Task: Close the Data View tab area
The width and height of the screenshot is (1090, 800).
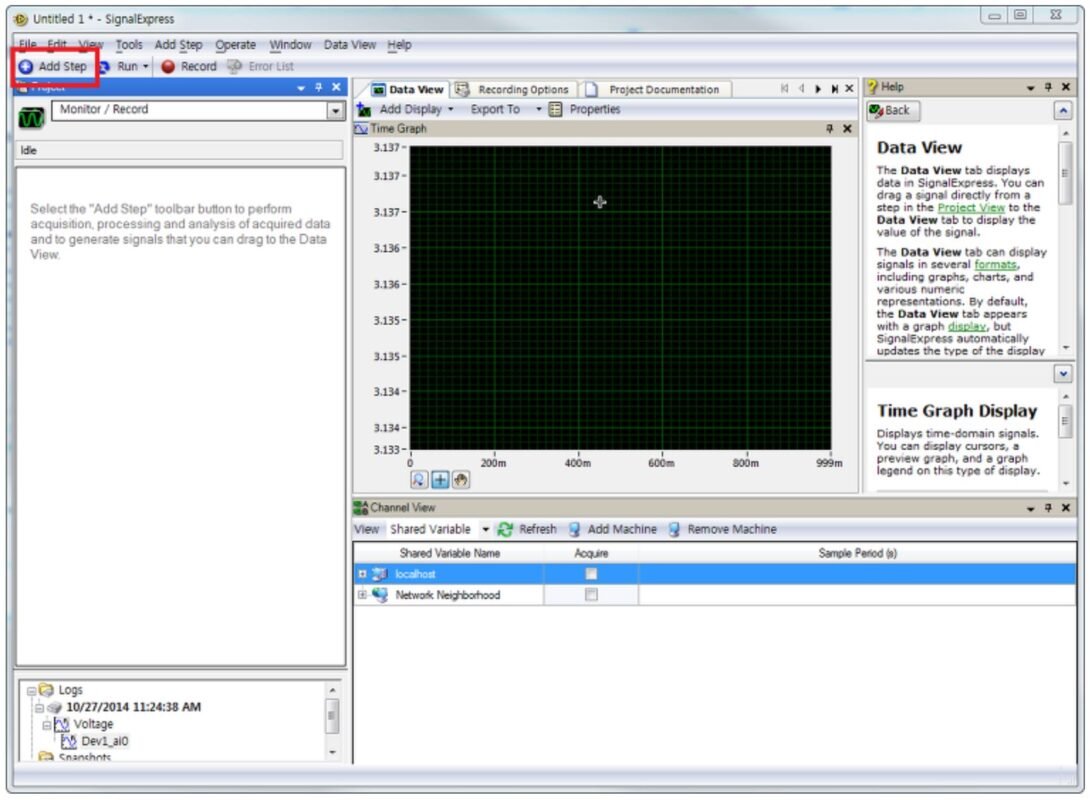Action: tap(849, 89)
